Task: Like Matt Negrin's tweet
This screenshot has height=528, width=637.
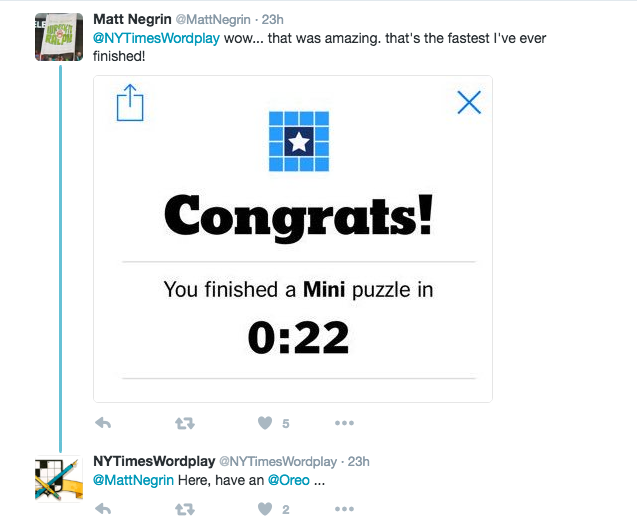Action: click(265, 423)
